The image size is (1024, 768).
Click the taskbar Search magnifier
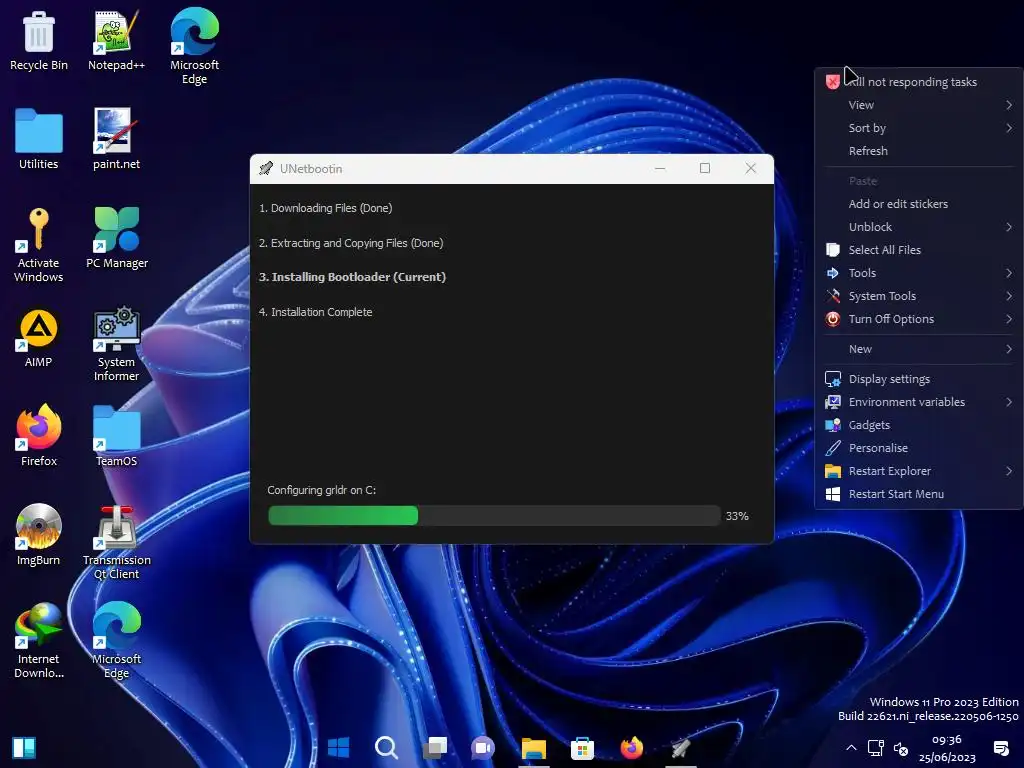pos(386,747)
